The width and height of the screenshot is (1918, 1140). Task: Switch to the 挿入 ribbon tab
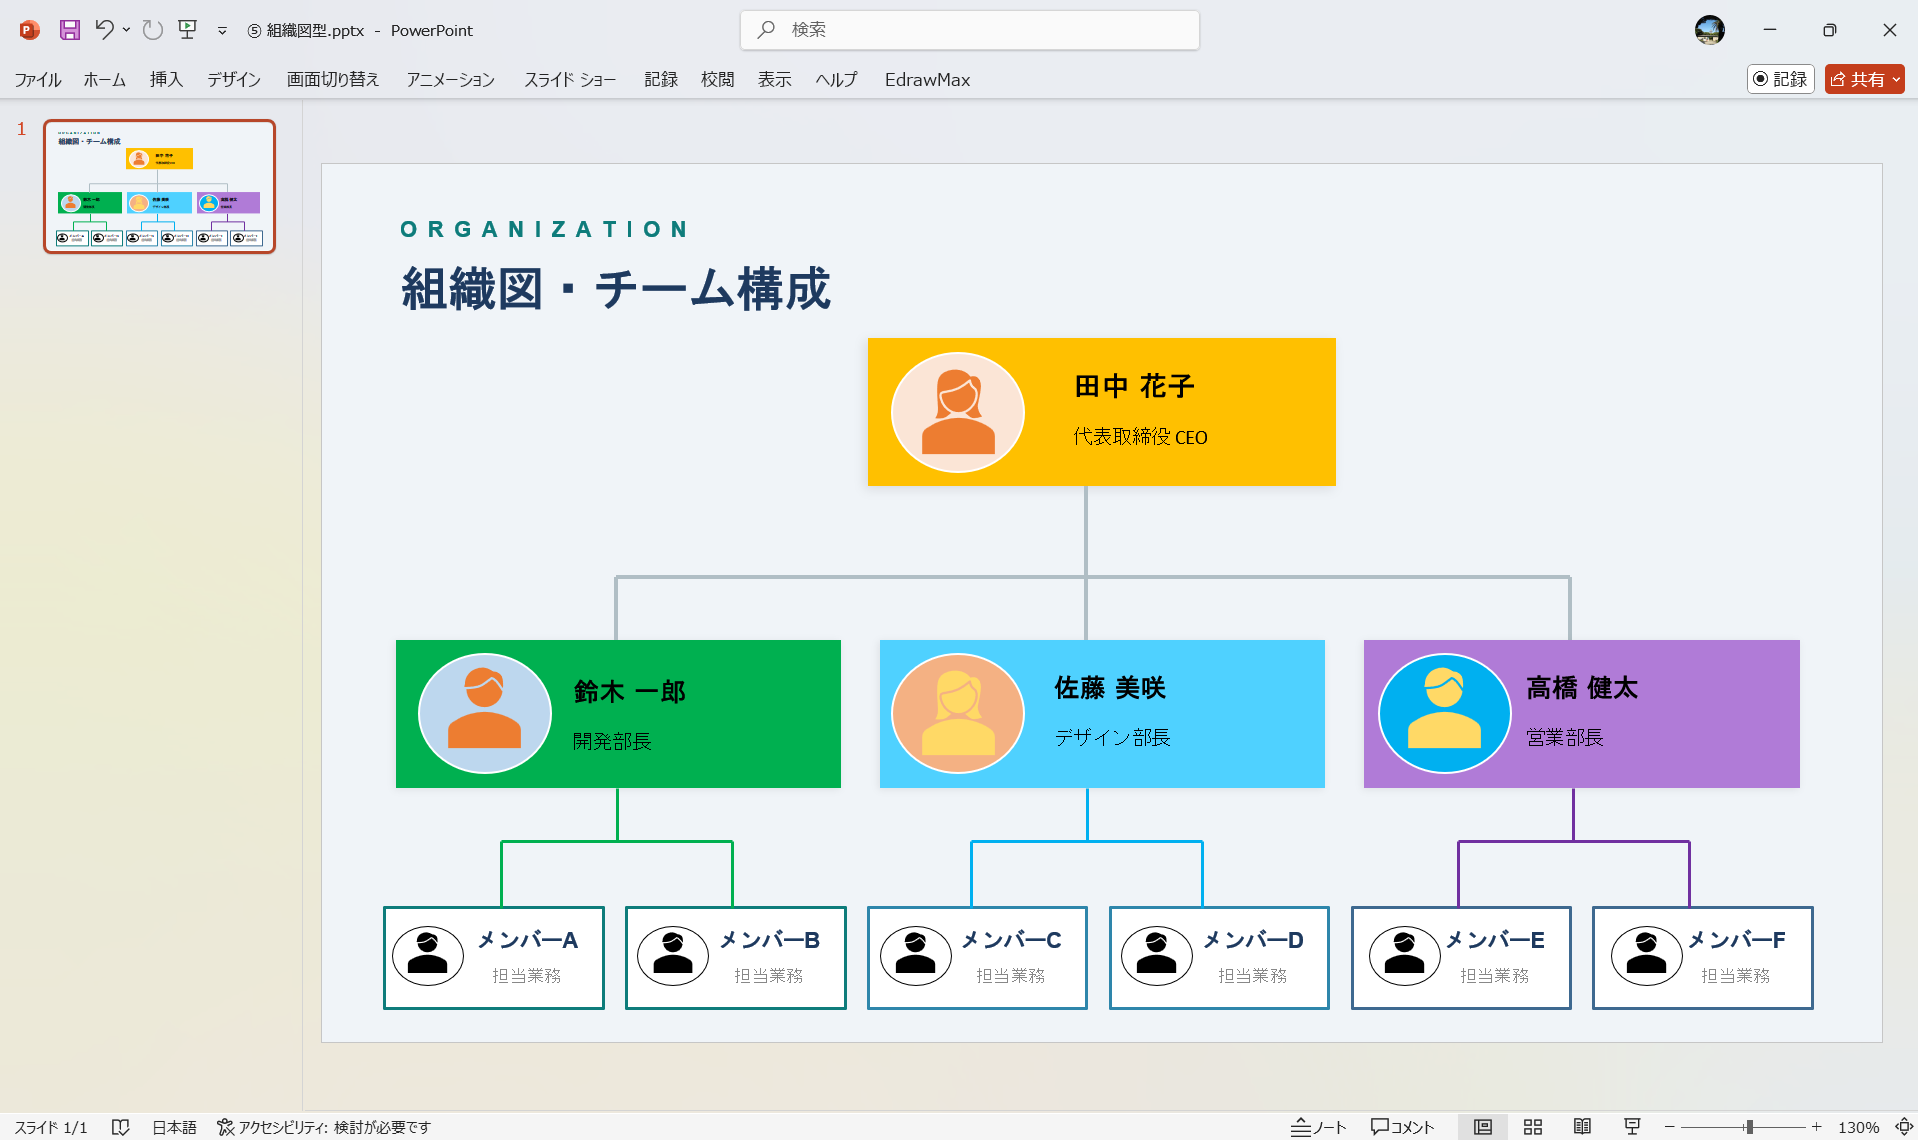pyautogui.click(x=165, y=80)
